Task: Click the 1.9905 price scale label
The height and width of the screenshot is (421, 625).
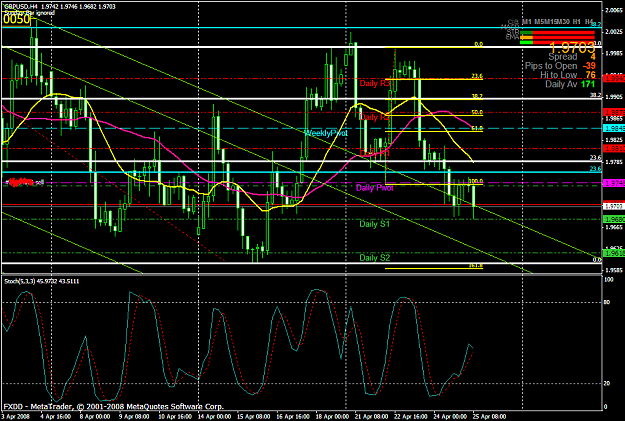Action: tap(614, 97)
